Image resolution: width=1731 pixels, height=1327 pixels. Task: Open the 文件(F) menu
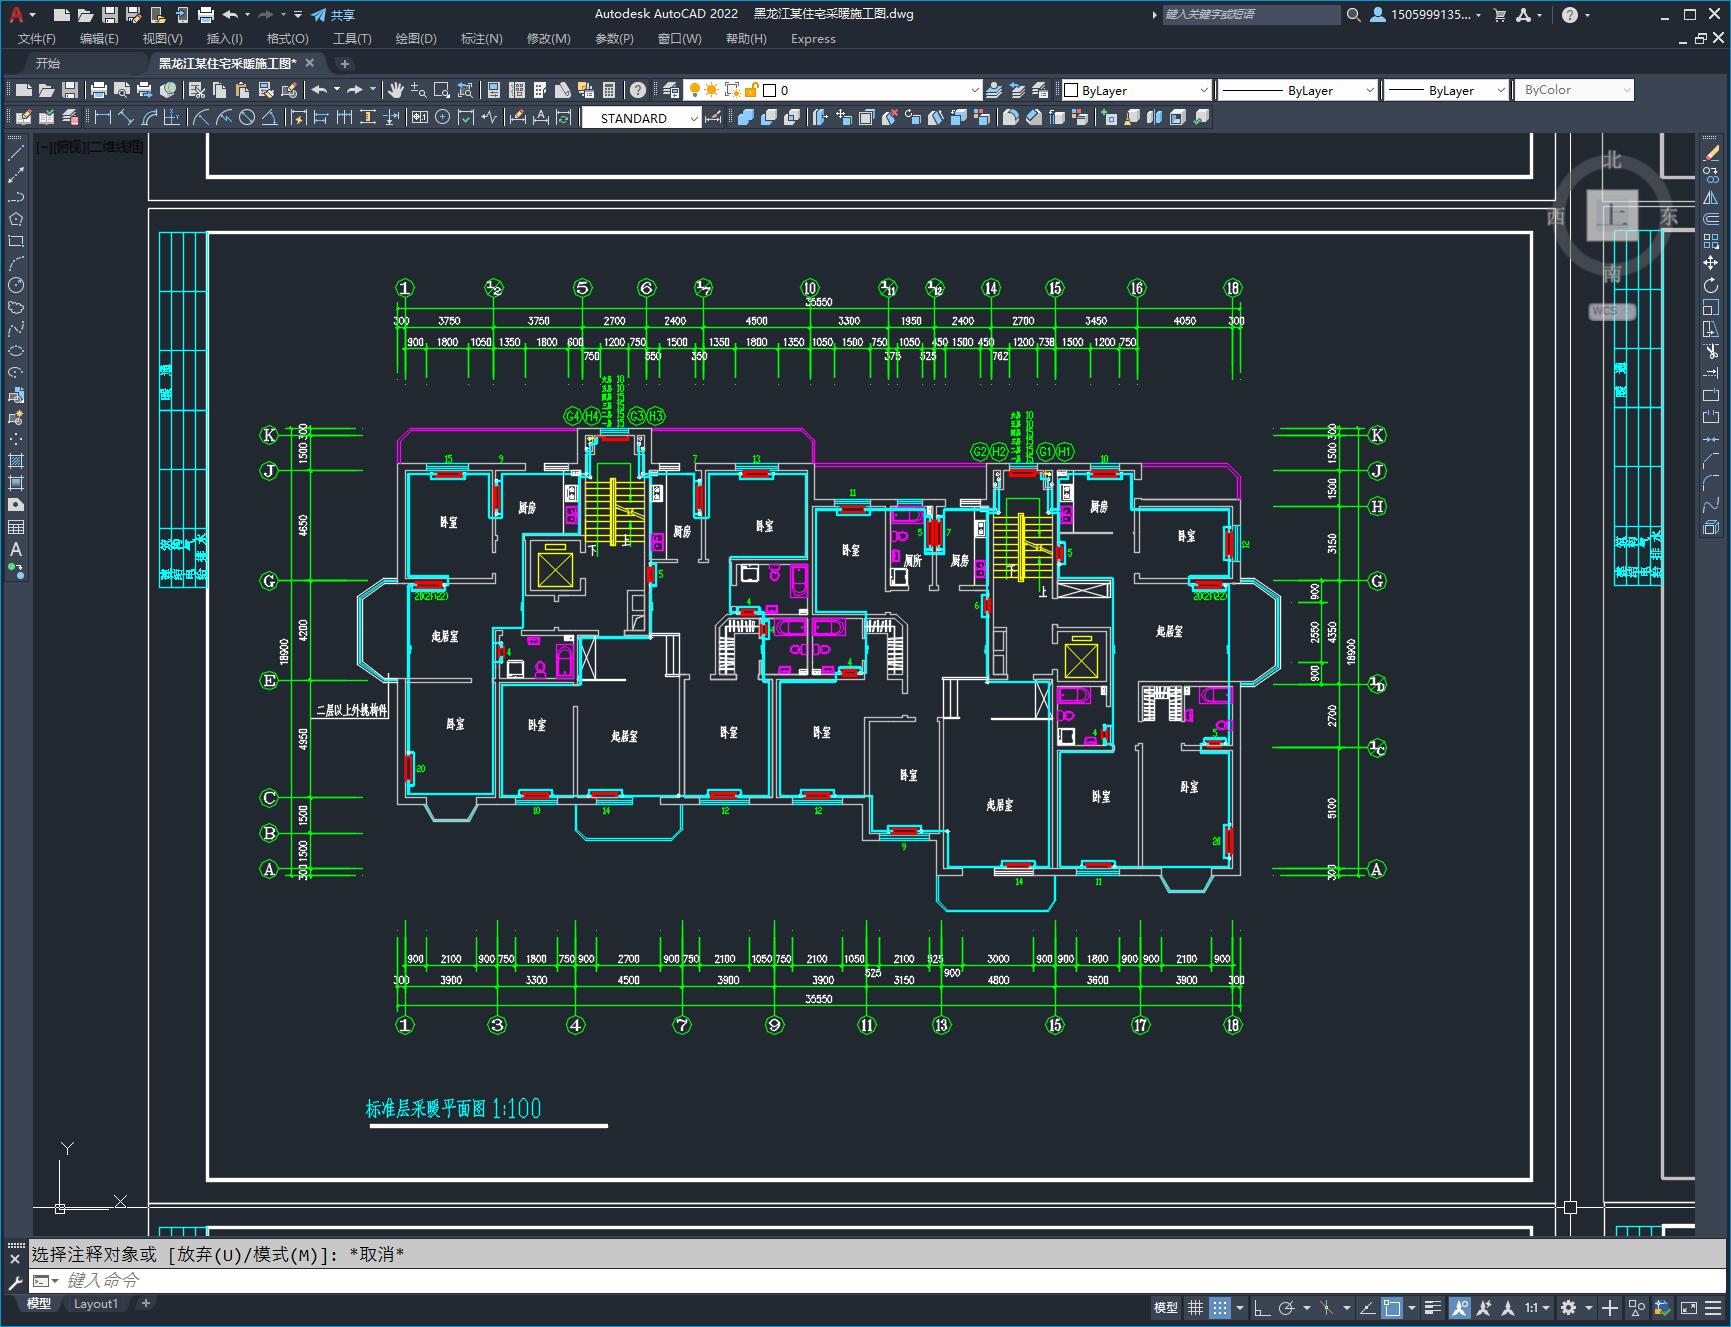[37, 39]
